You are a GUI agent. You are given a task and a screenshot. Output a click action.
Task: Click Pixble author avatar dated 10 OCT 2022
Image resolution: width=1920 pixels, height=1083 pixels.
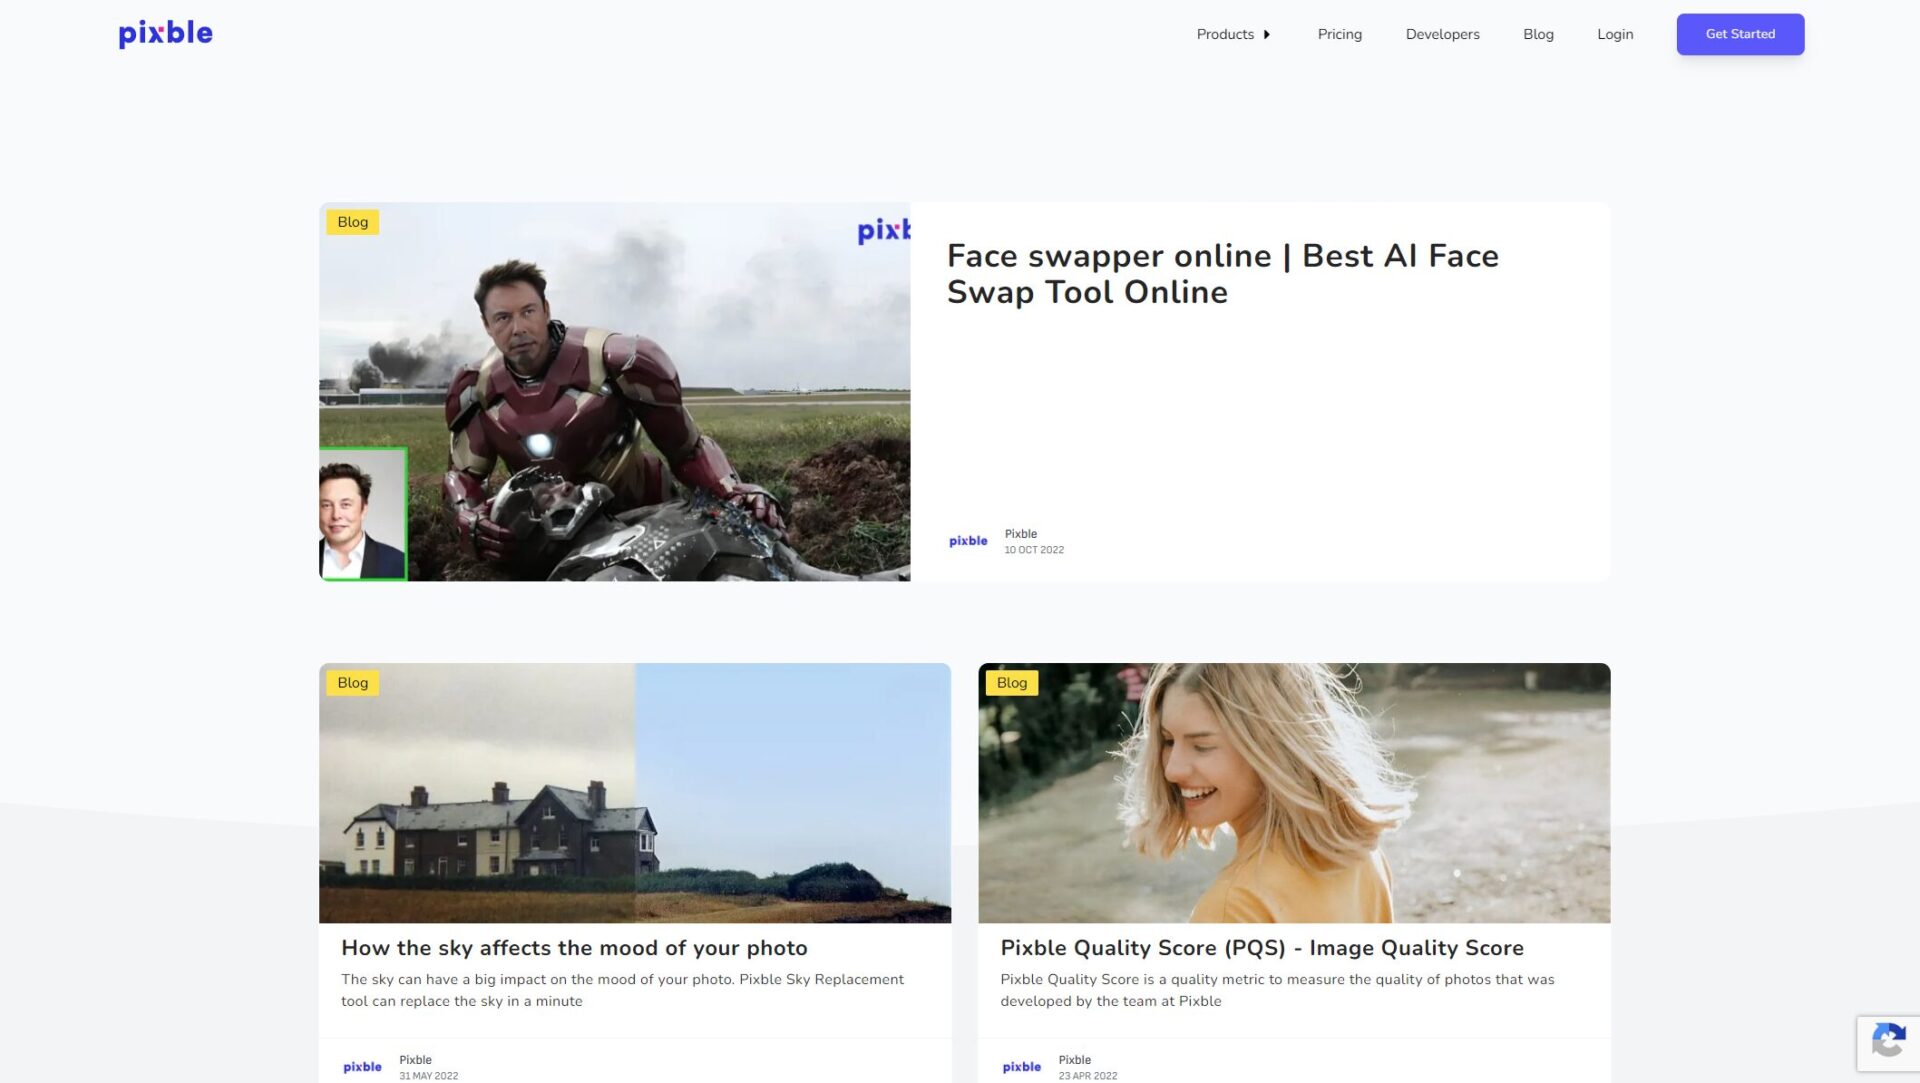968,541
